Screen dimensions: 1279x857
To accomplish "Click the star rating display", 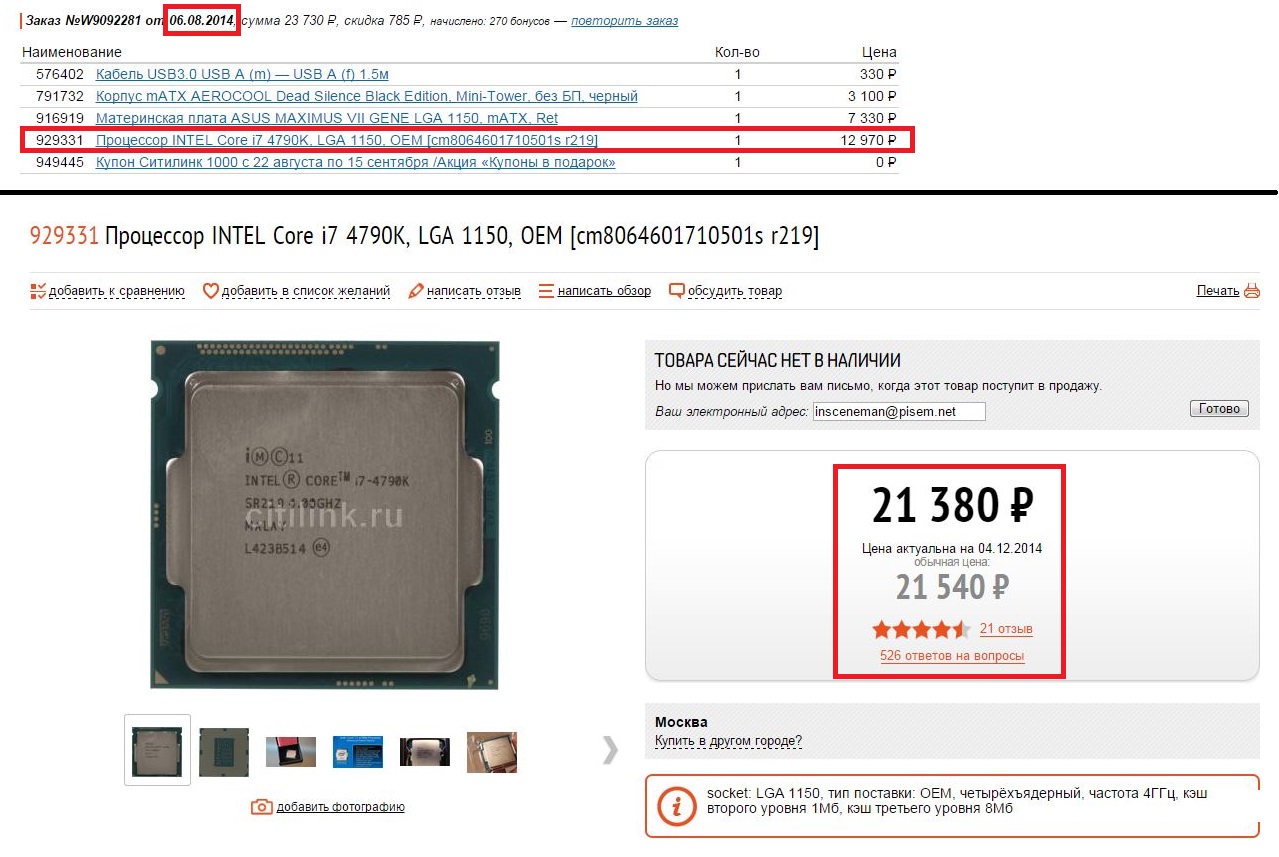I will [921, 629].
